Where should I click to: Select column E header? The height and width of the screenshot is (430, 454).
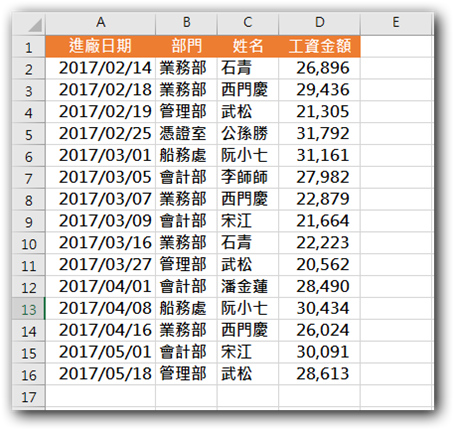(x=396, y=23)
